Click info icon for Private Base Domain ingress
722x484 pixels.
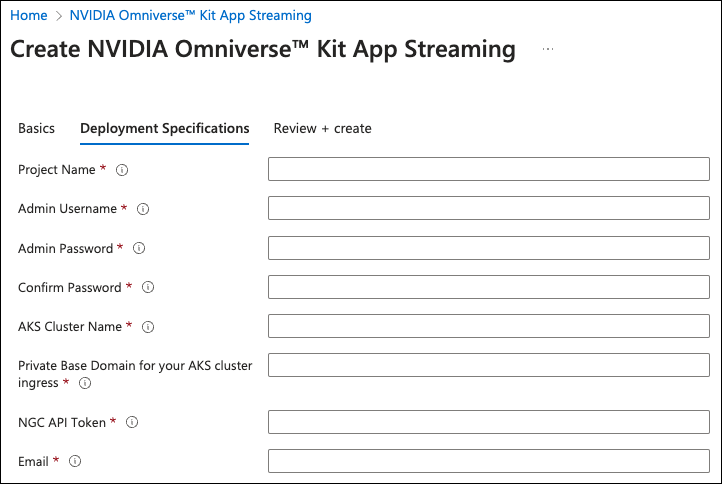(85, 383)
